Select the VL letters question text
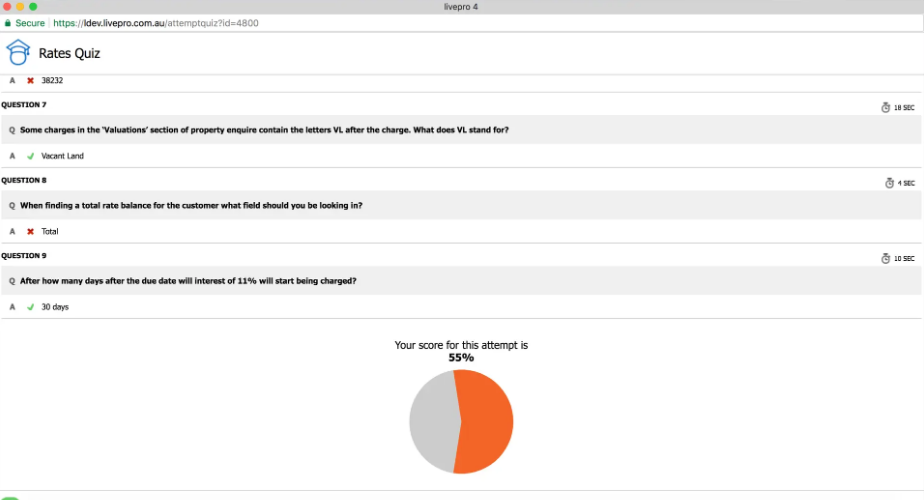The height and width of the screenshot is (500, 924). coord(270,130)
